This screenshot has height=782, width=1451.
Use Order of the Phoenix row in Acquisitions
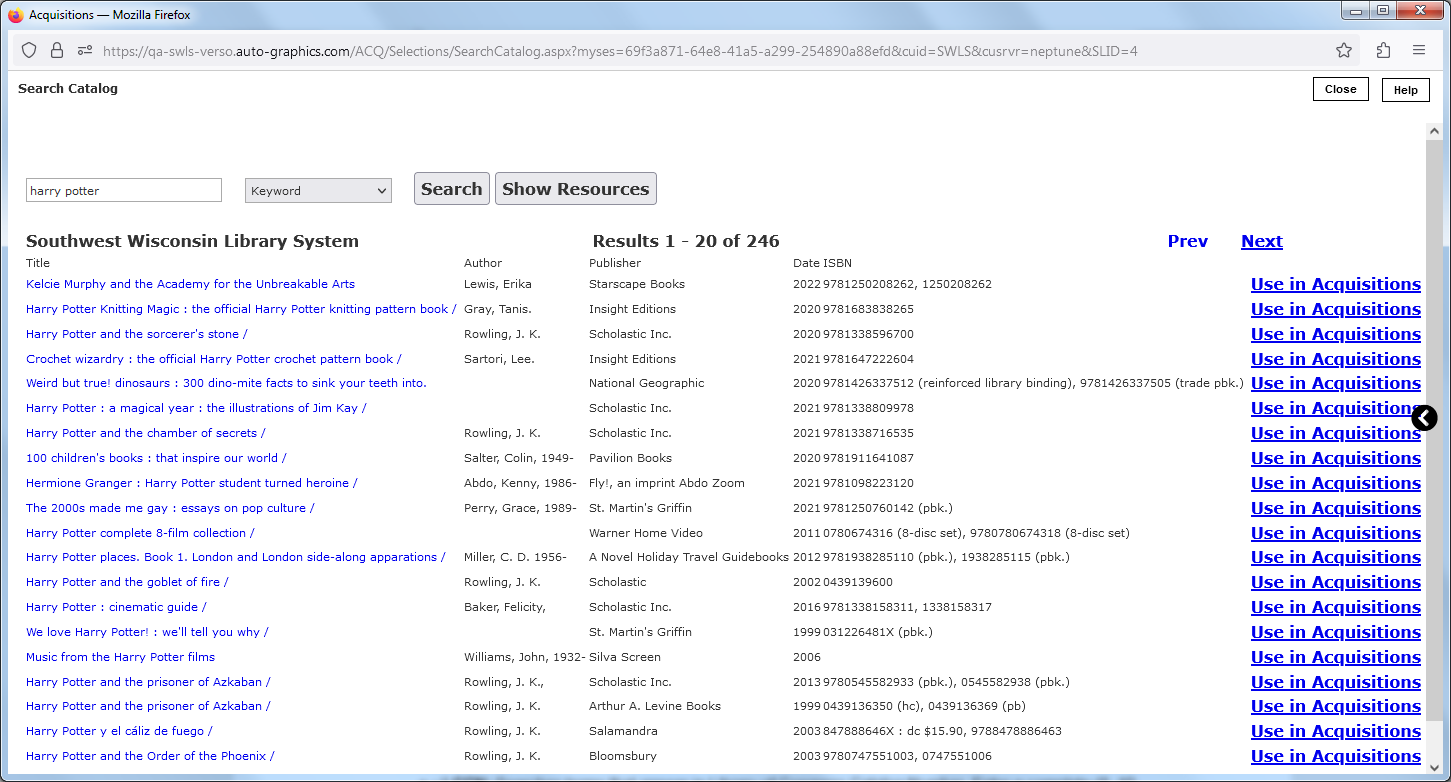[1335, 756]
